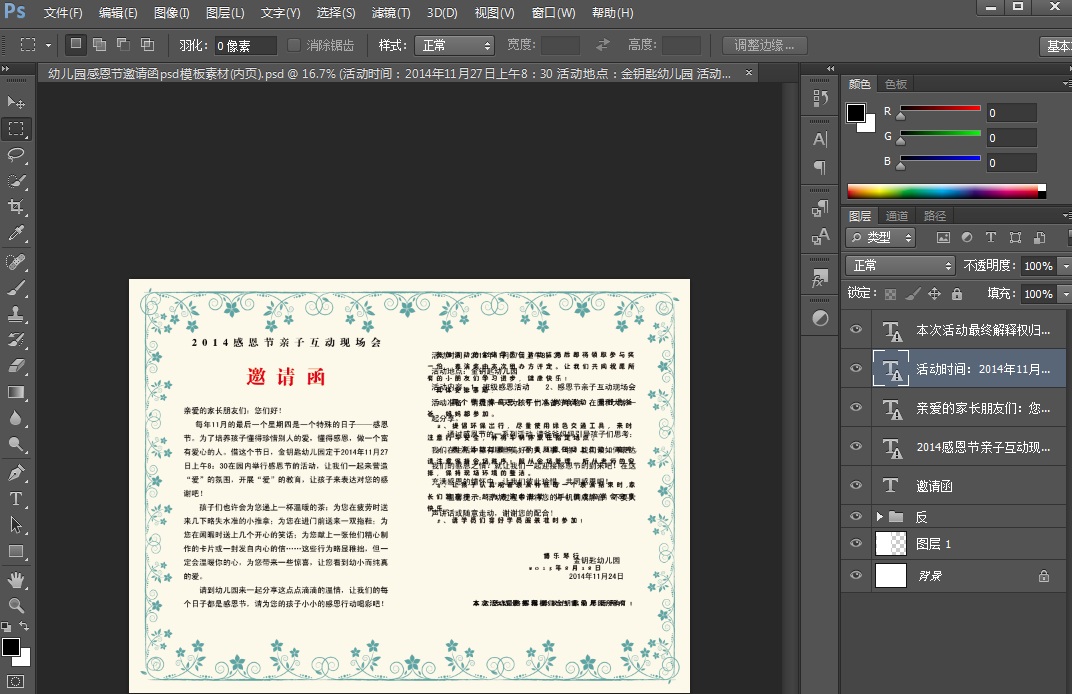Select the Eyedropper tool

tap(16, 233)
